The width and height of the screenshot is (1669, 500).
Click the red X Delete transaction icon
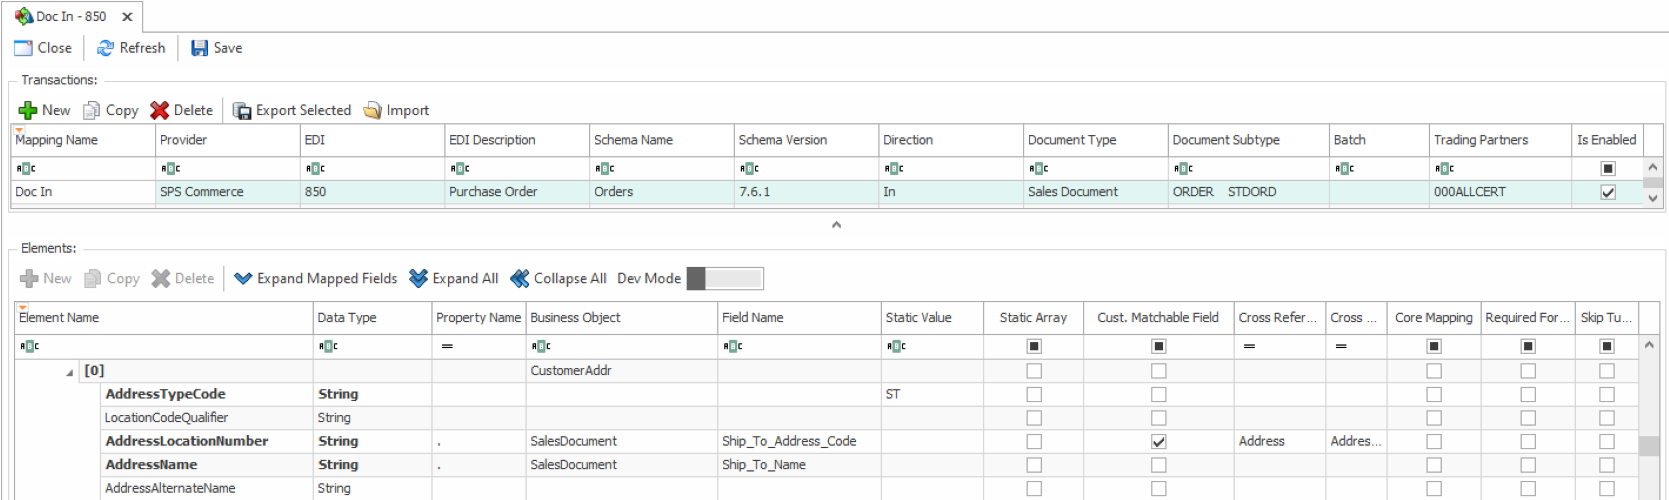[x=160, y=110]
